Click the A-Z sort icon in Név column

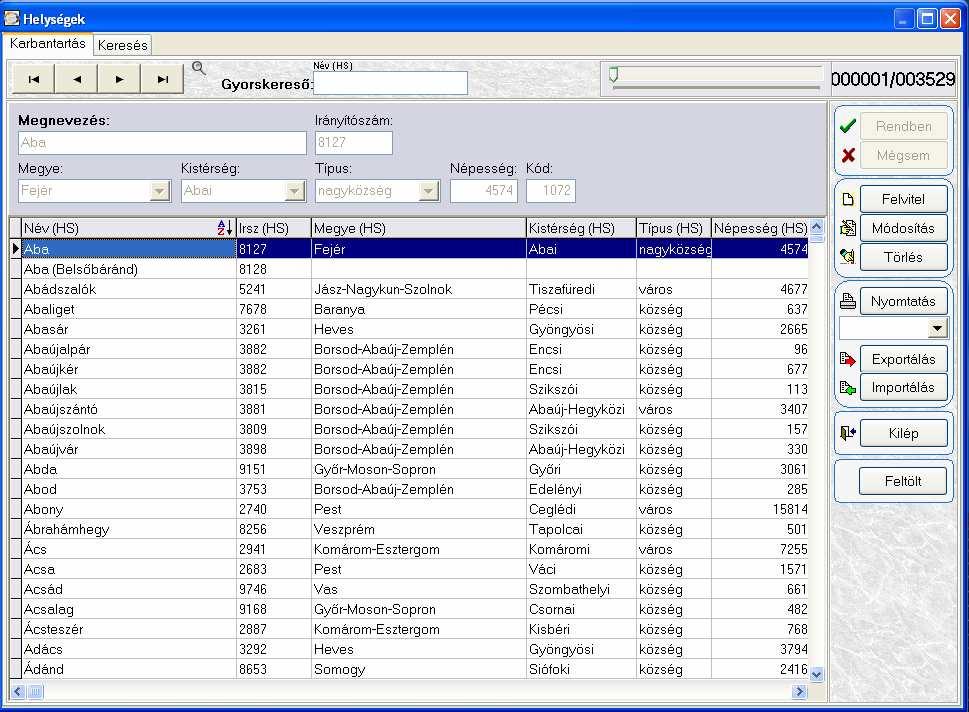coord(224,228)
